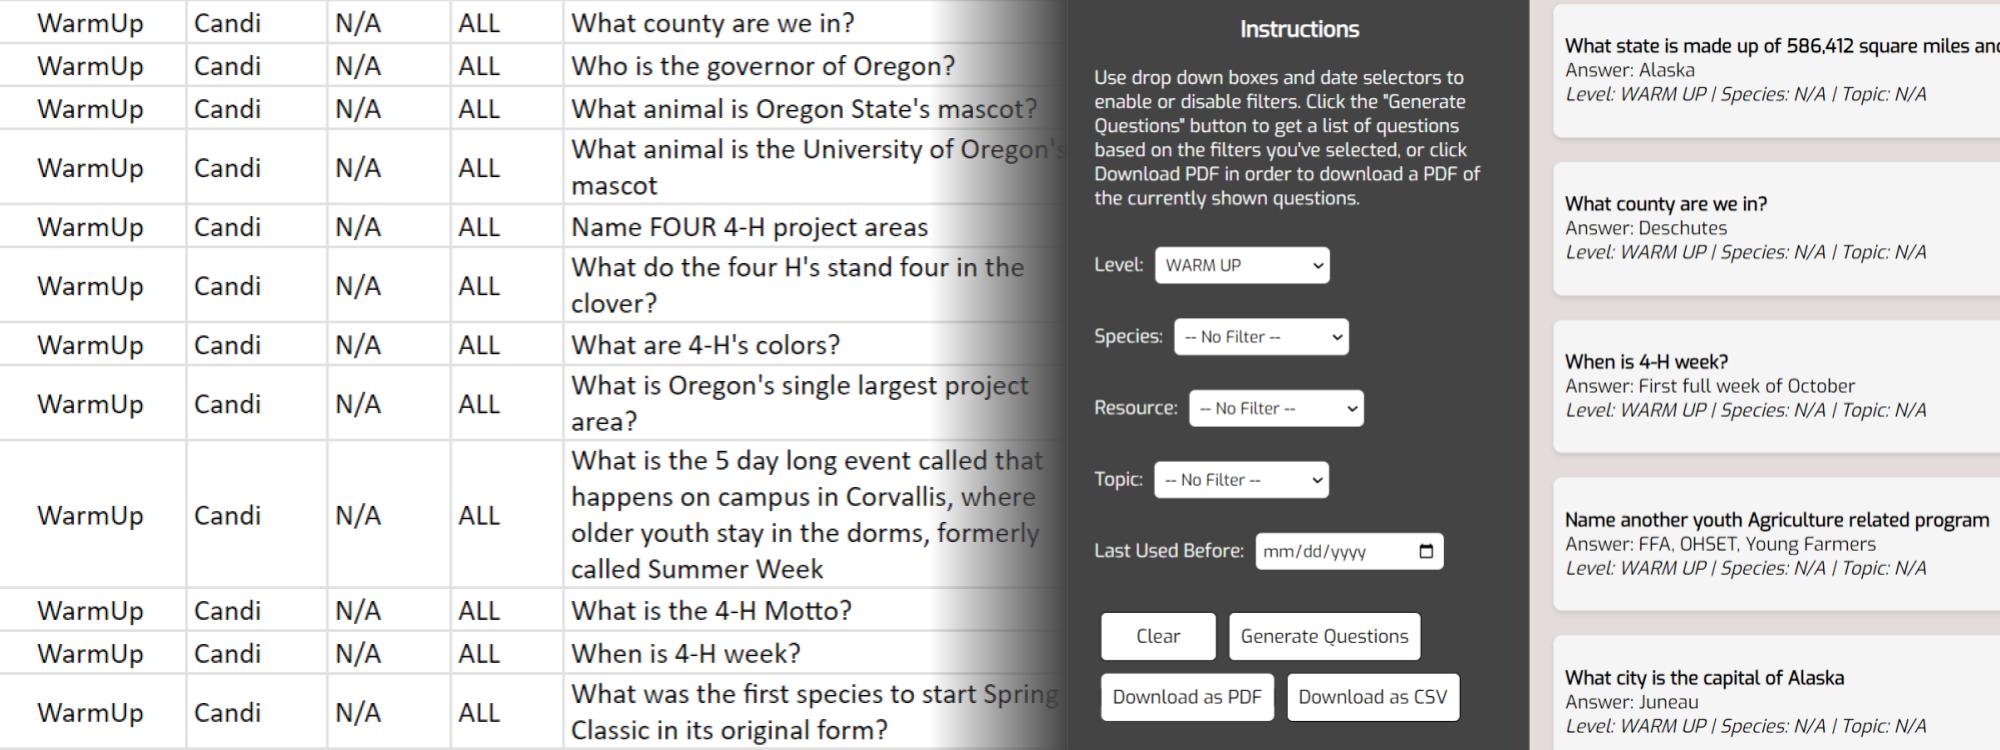Click the capital of Alaska question card

point(1776,700)
